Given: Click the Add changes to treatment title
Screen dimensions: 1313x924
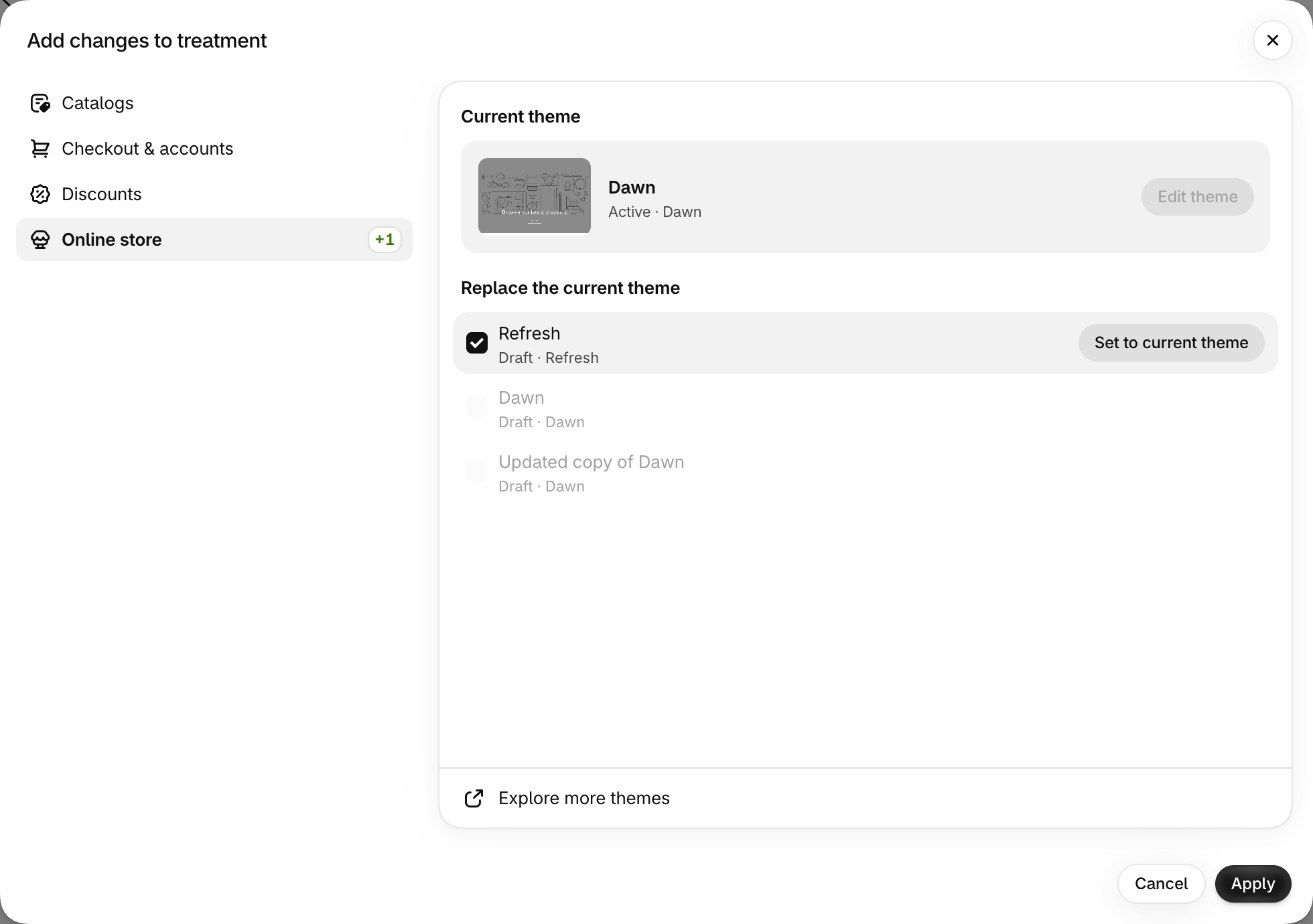Looking at the screenshot, I should (x=147, y=41).
